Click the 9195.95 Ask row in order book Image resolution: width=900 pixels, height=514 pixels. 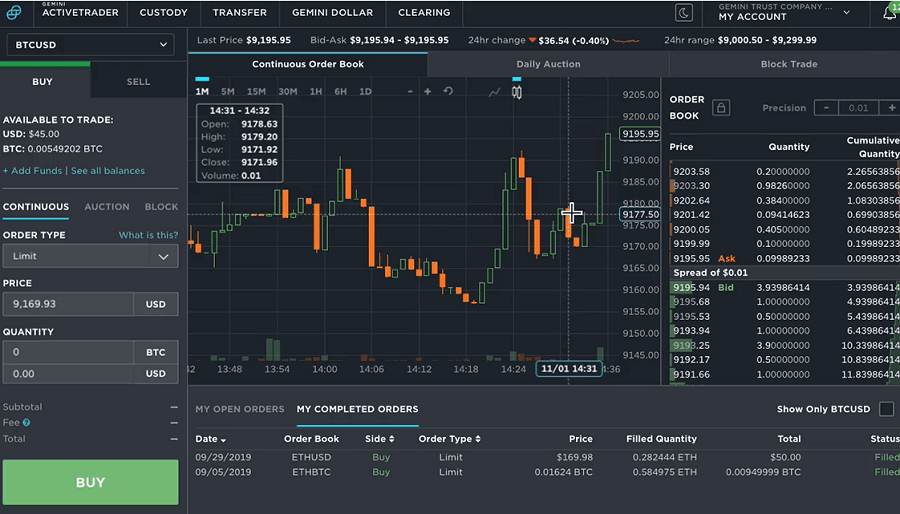click(x=785, y=258)
